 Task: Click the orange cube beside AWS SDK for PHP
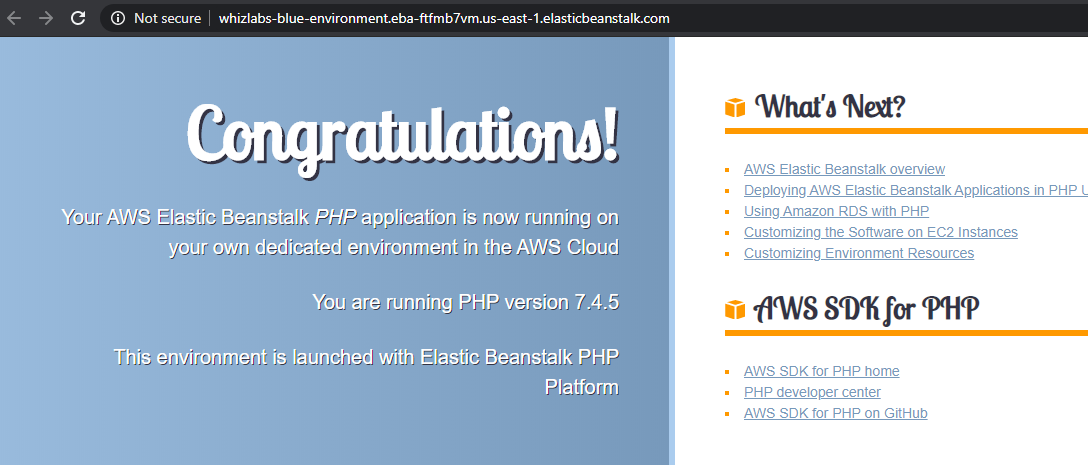(x=735, y=310)
